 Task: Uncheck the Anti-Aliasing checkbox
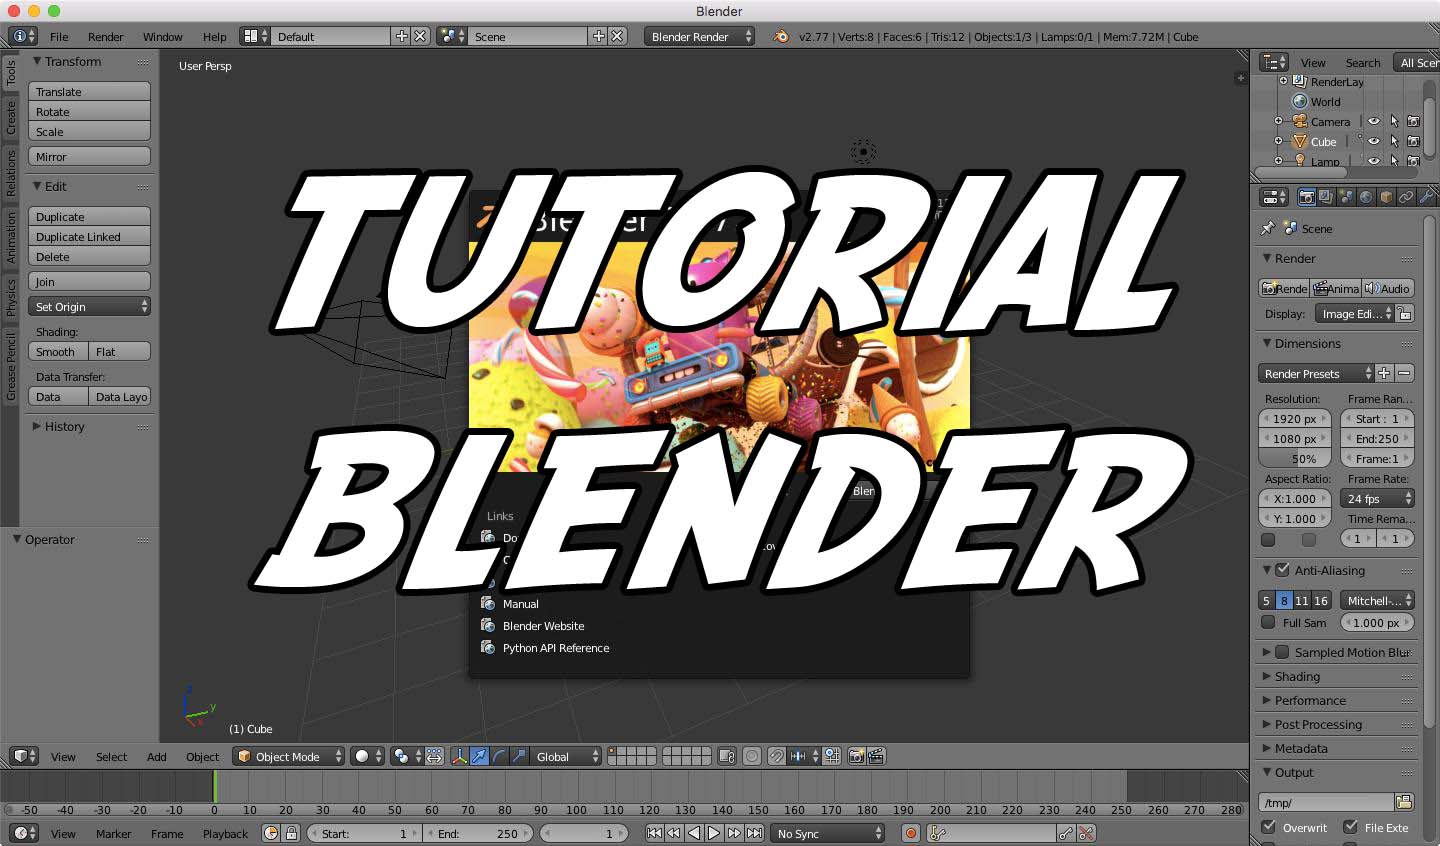[1281, 570]
